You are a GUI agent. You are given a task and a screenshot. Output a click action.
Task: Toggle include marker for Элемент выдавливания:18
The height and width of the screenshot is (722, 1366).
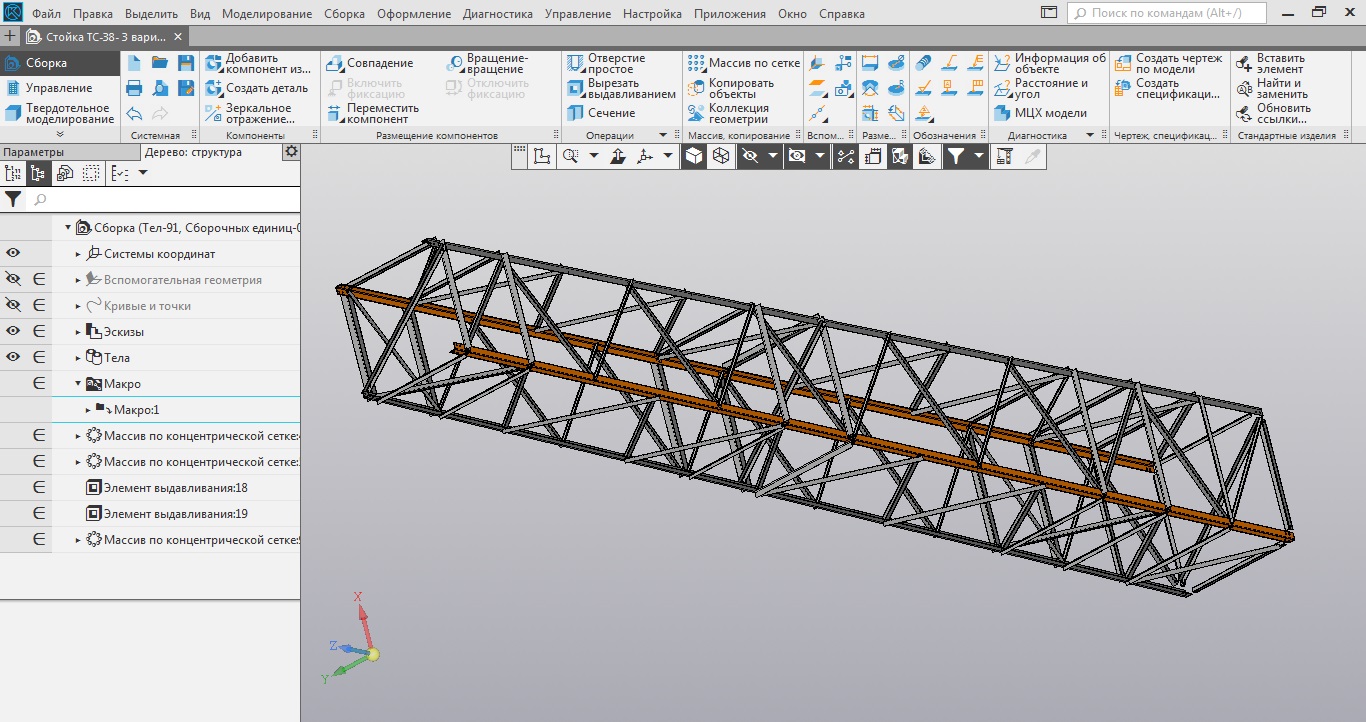tap(40, 487)
